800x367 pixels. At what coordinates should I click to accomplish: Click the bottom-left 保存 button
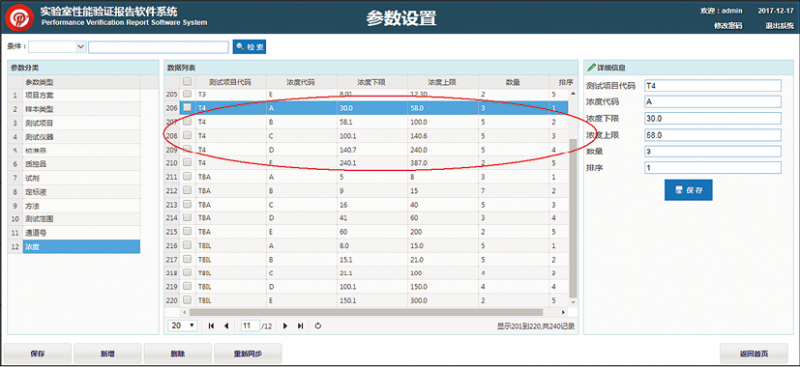[37, 353]
